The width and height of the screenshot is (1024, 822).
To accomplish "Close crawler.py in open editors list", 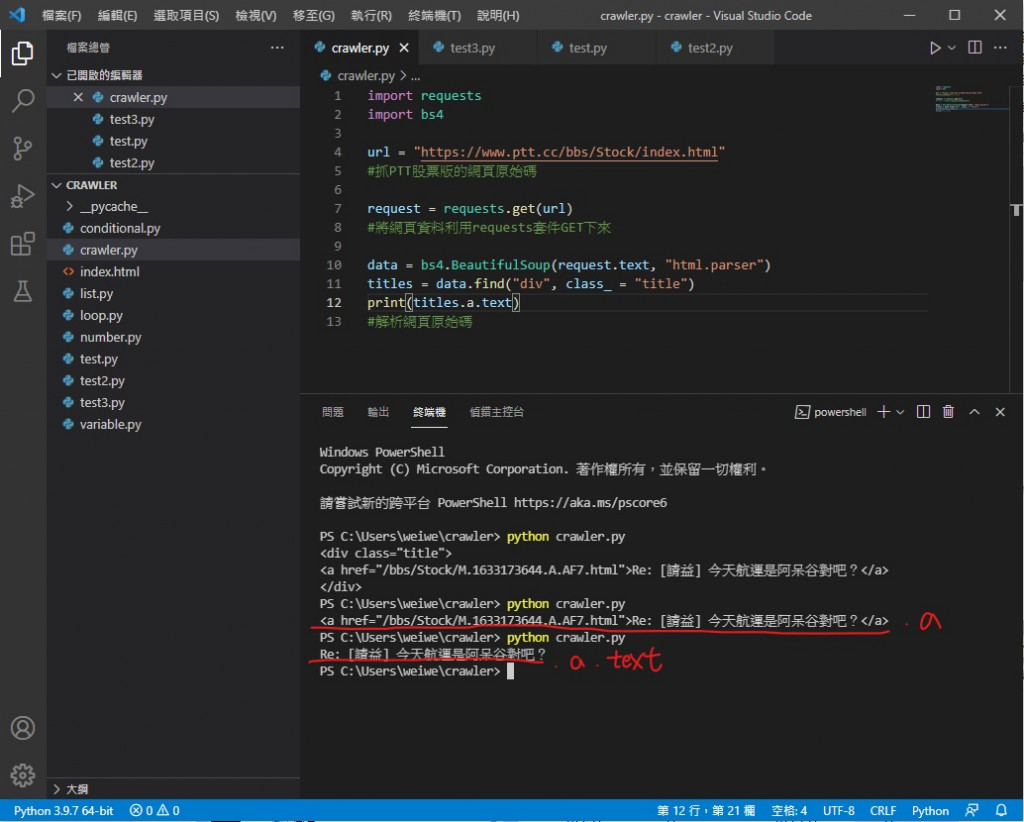I will pos(78,97).
